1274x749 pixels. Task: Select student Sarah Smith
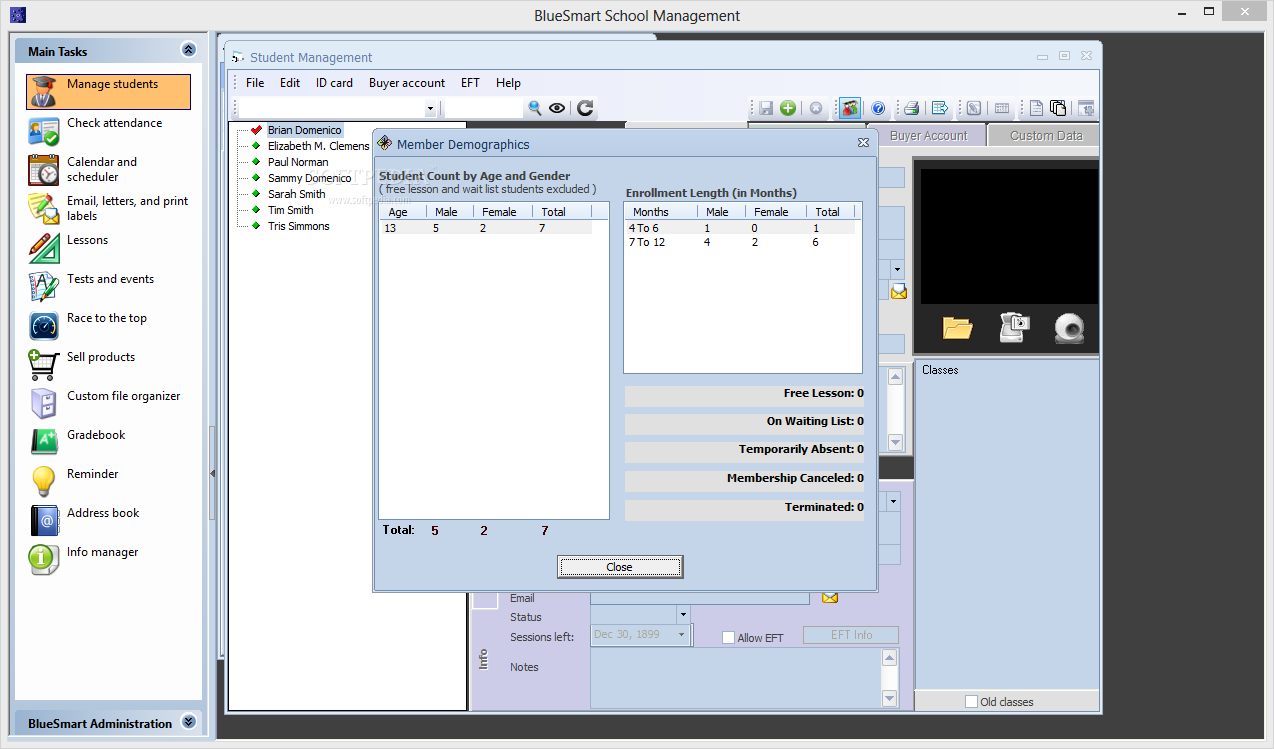click(x=296, y=194)
